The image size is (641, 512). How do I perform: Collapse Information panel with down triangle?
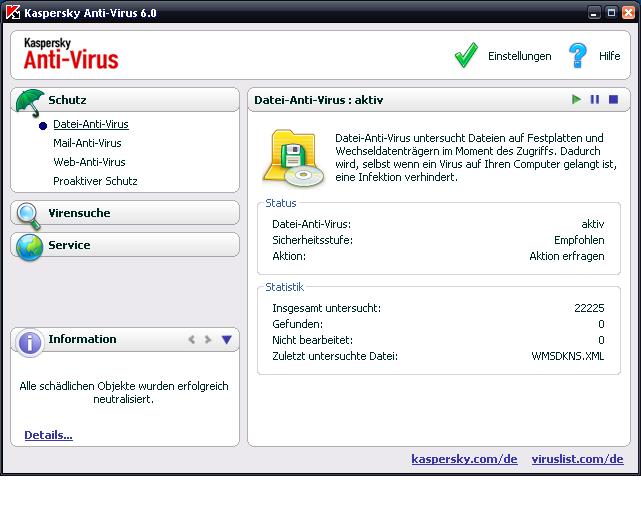pyautogui.click(x=226, y=339)
